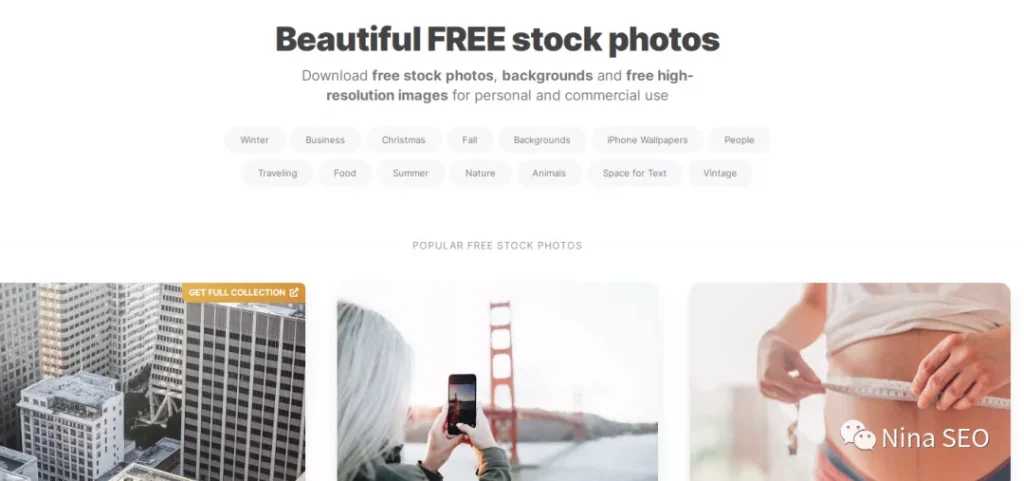The height and width of the screenshot is (481, 1024).
Task: Open the waist measuring tape photo
Action: 850,382
